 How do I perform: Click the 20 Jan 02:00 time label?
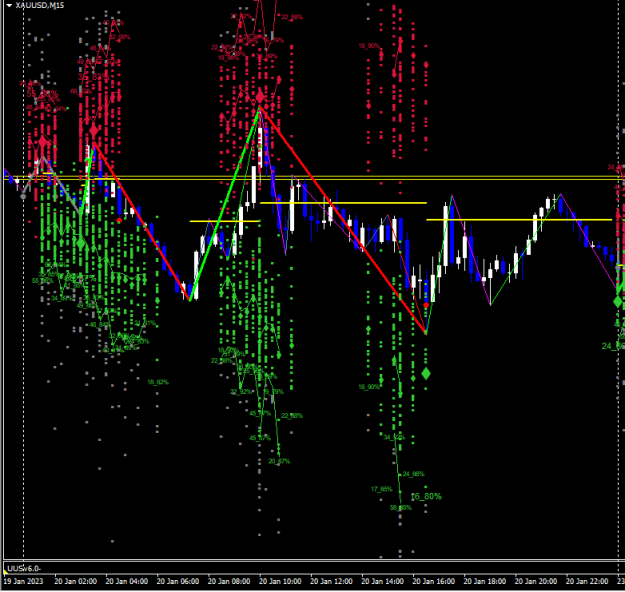(75, 581)
